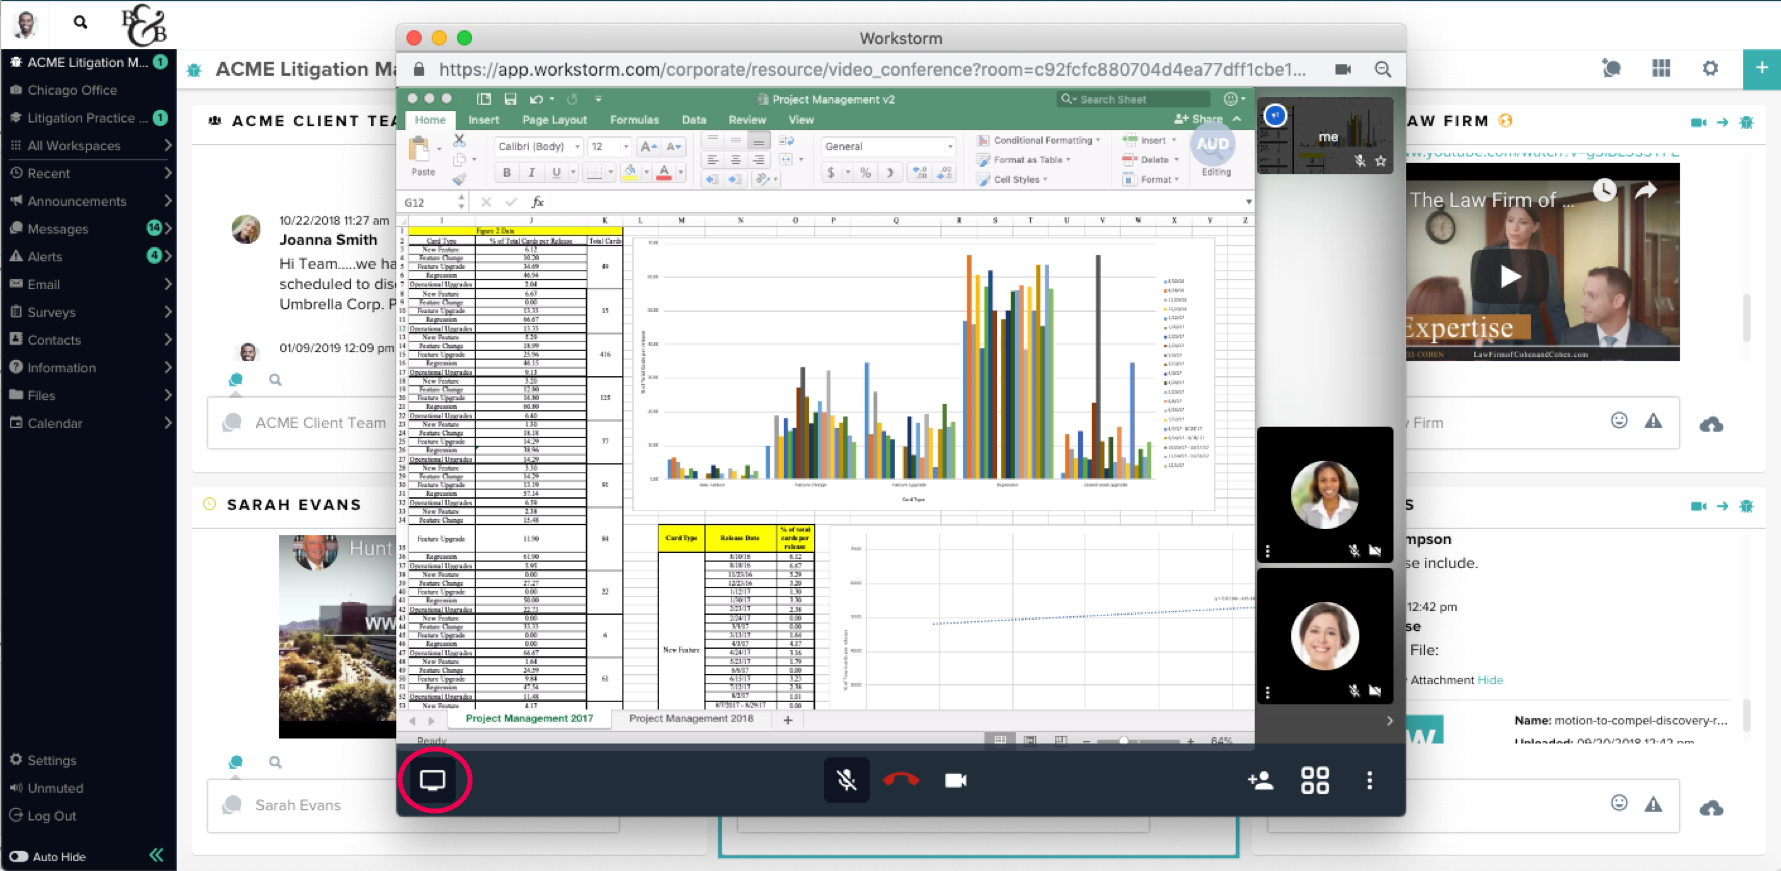This screenshot has width=1781, height=871.
Task: Start video call in the Law Firm panel
Action: coord(1698,122)
